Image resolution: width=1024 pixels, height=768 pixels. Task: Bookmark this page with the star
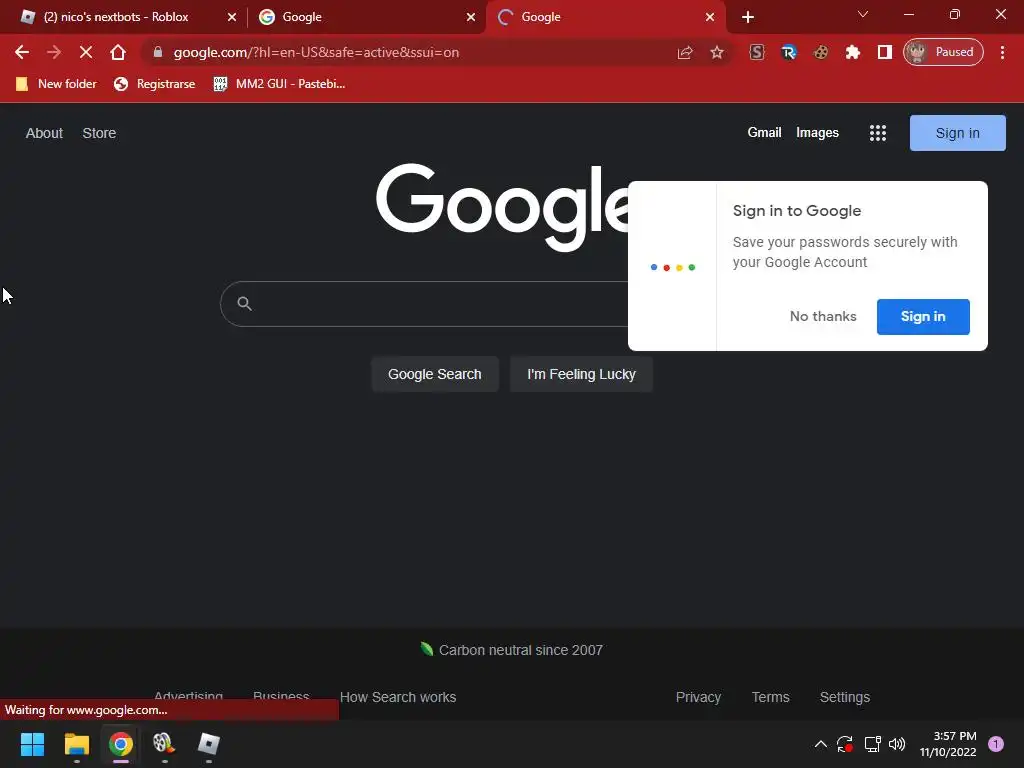(716, 52)
